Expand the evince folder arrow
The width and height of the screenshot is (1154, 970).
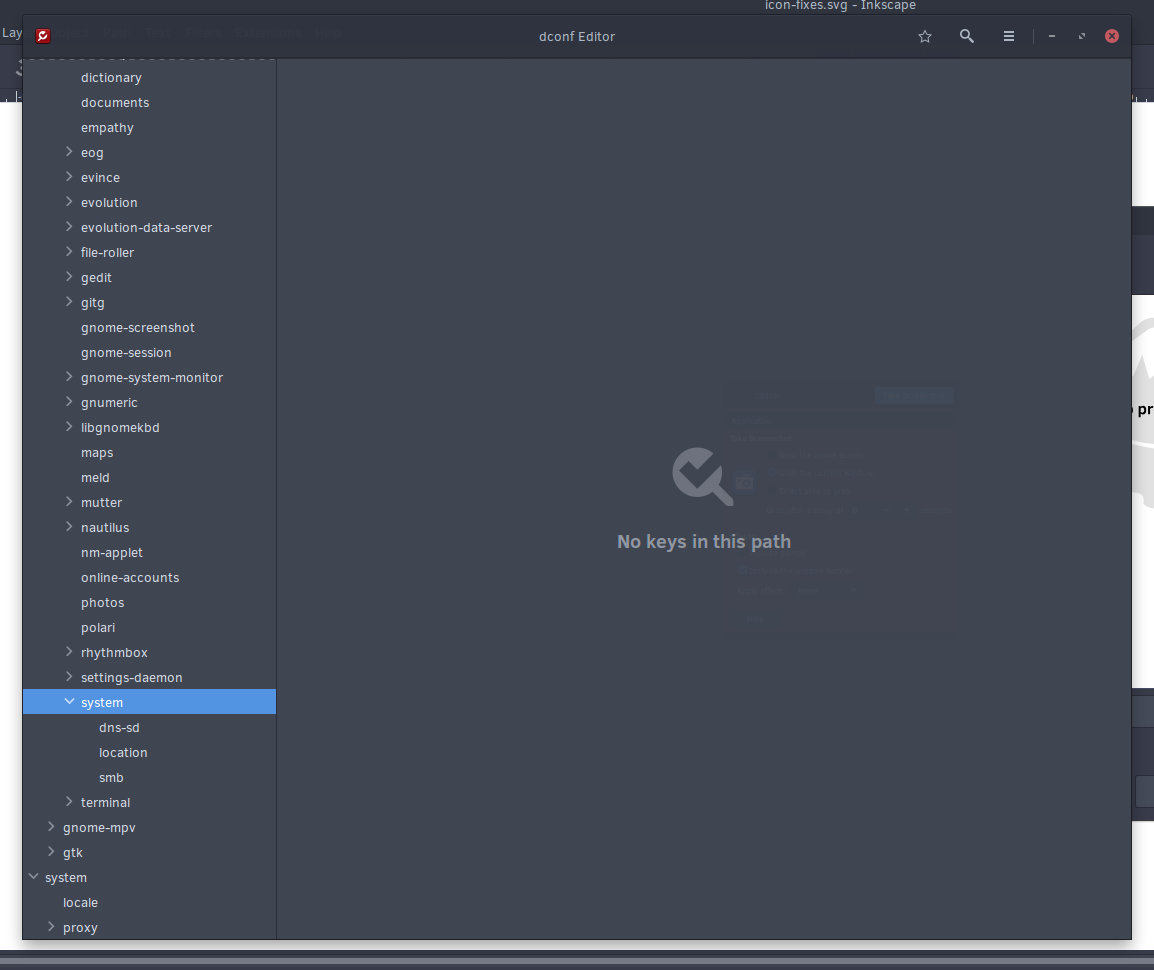click(69, 177)
